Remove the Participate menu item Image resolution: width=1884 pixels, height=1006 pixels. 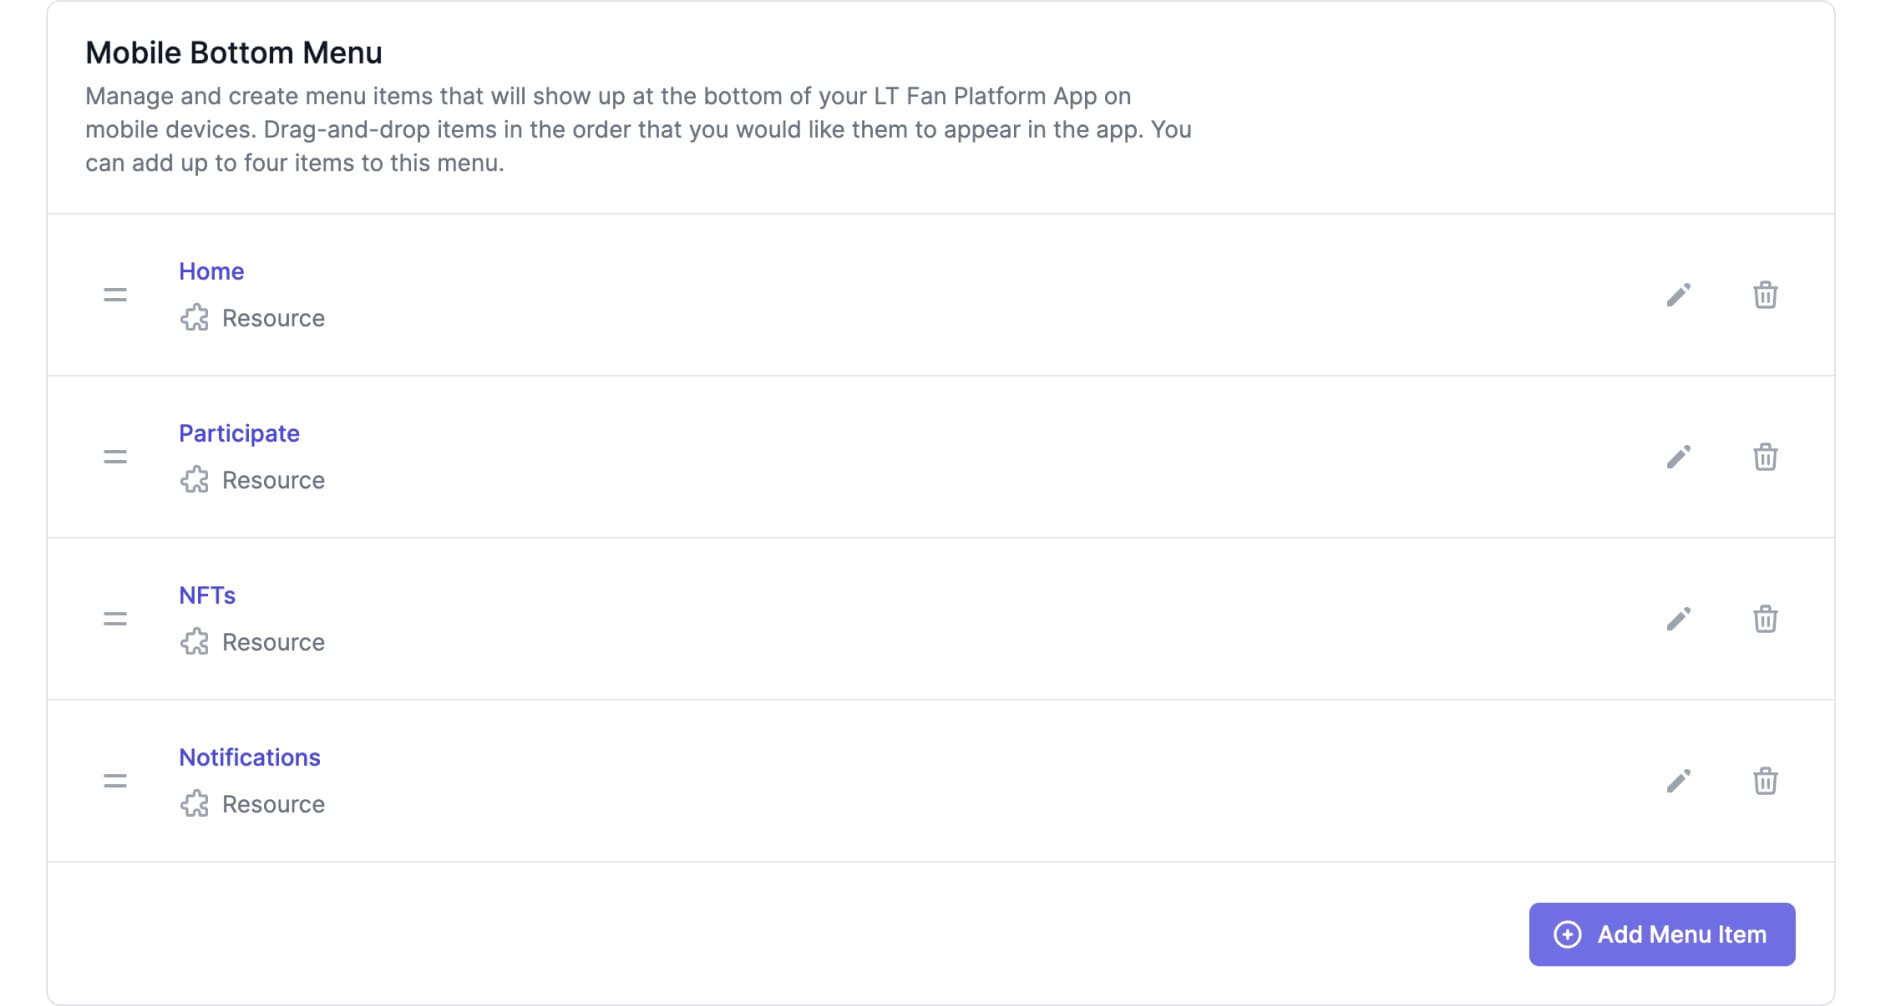click(x=1765, y=457)
